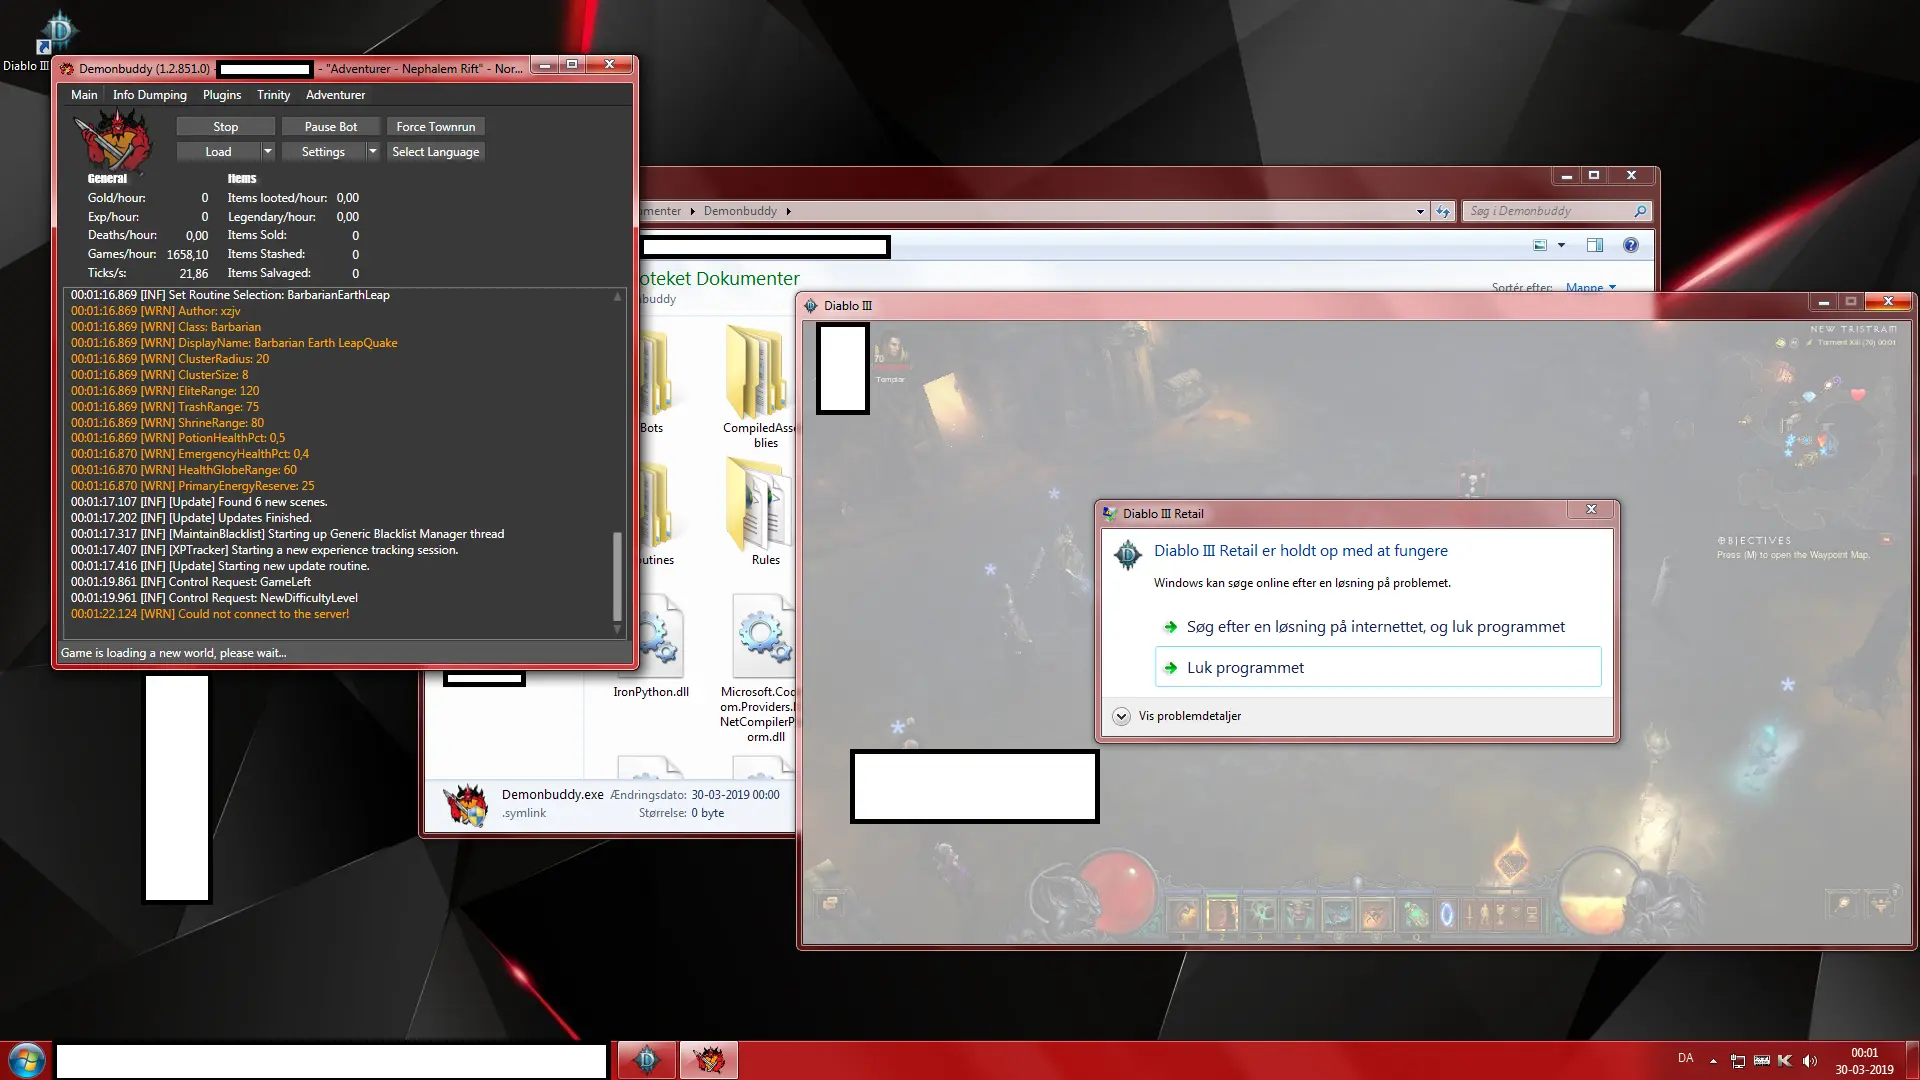
Task: Click the magnifier icon in Explorer search box
Action: coord(1640,211)
